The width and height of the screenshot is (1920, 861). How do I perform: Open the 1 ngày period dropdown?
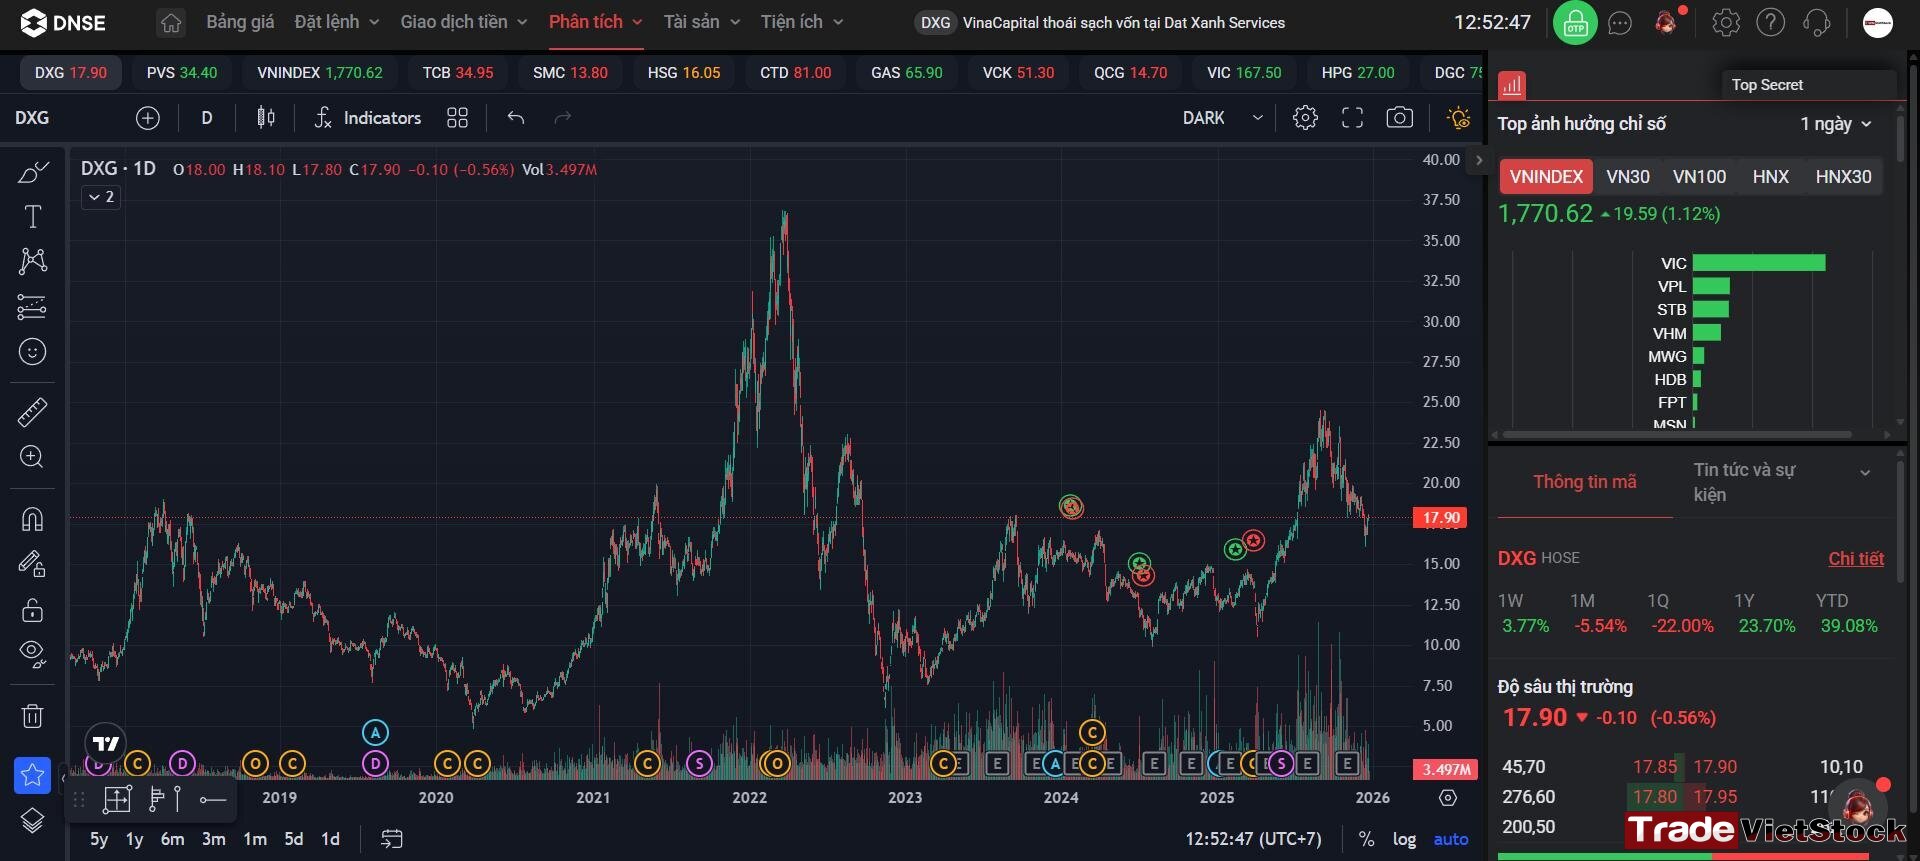pos(1835,124)
